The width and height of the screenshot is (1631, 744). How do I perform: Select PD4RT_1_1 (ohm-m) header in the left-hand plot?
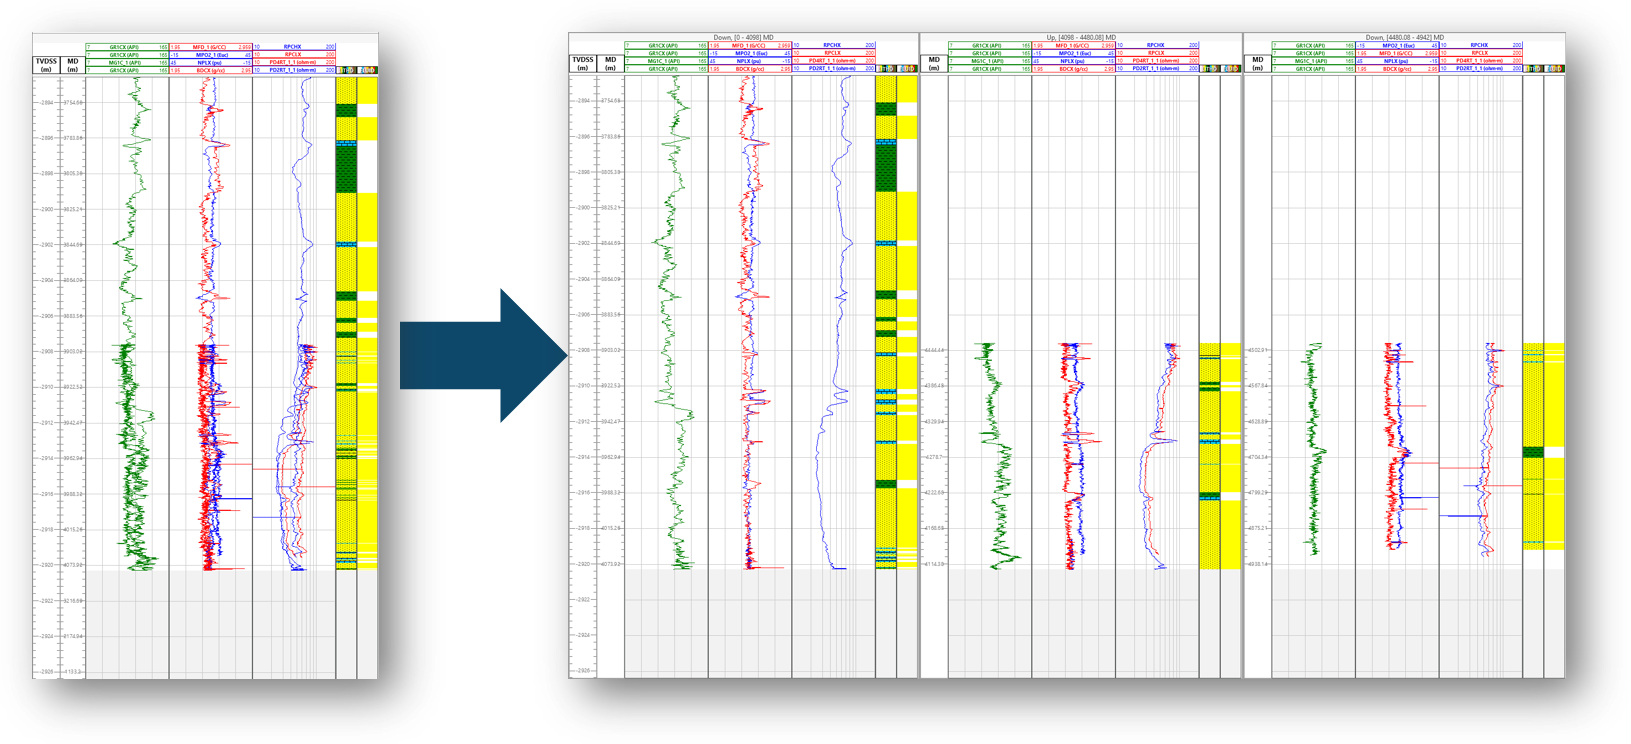click(294, 62)
